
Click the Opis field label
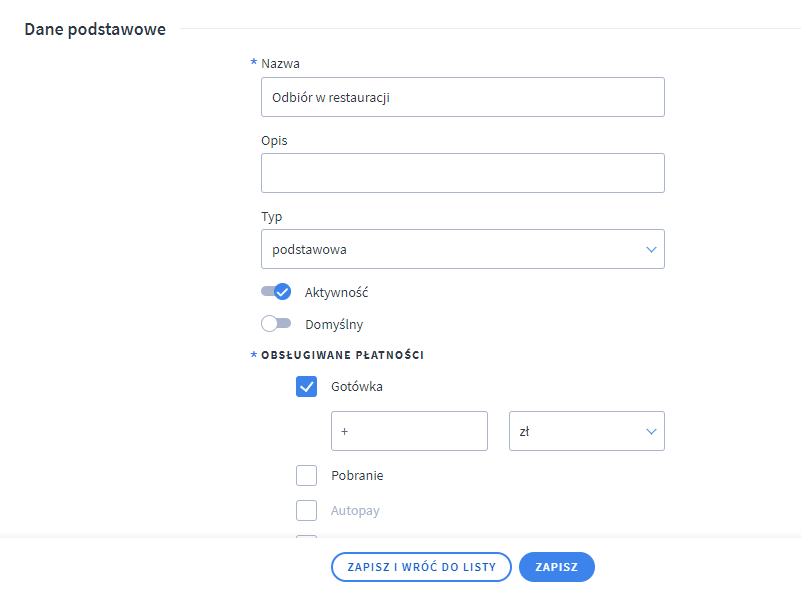[x=274, y=140]
